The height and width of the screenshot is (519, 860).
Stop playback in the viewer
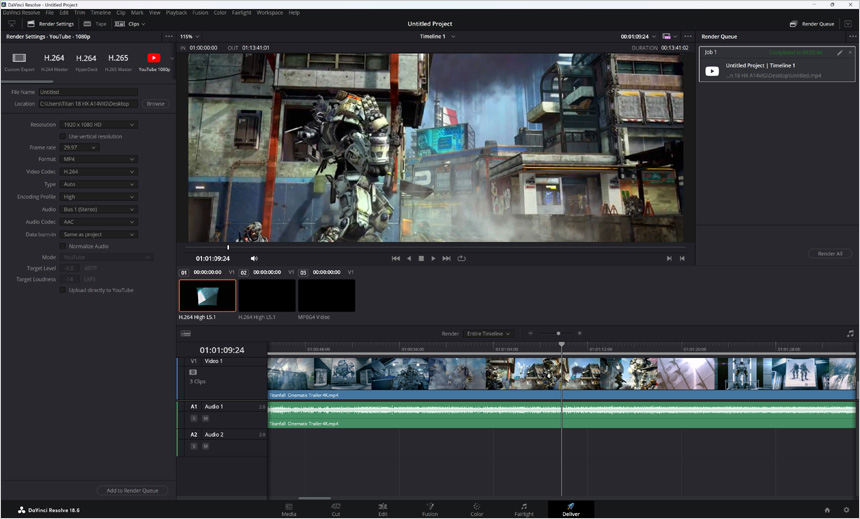coord(421,258)
